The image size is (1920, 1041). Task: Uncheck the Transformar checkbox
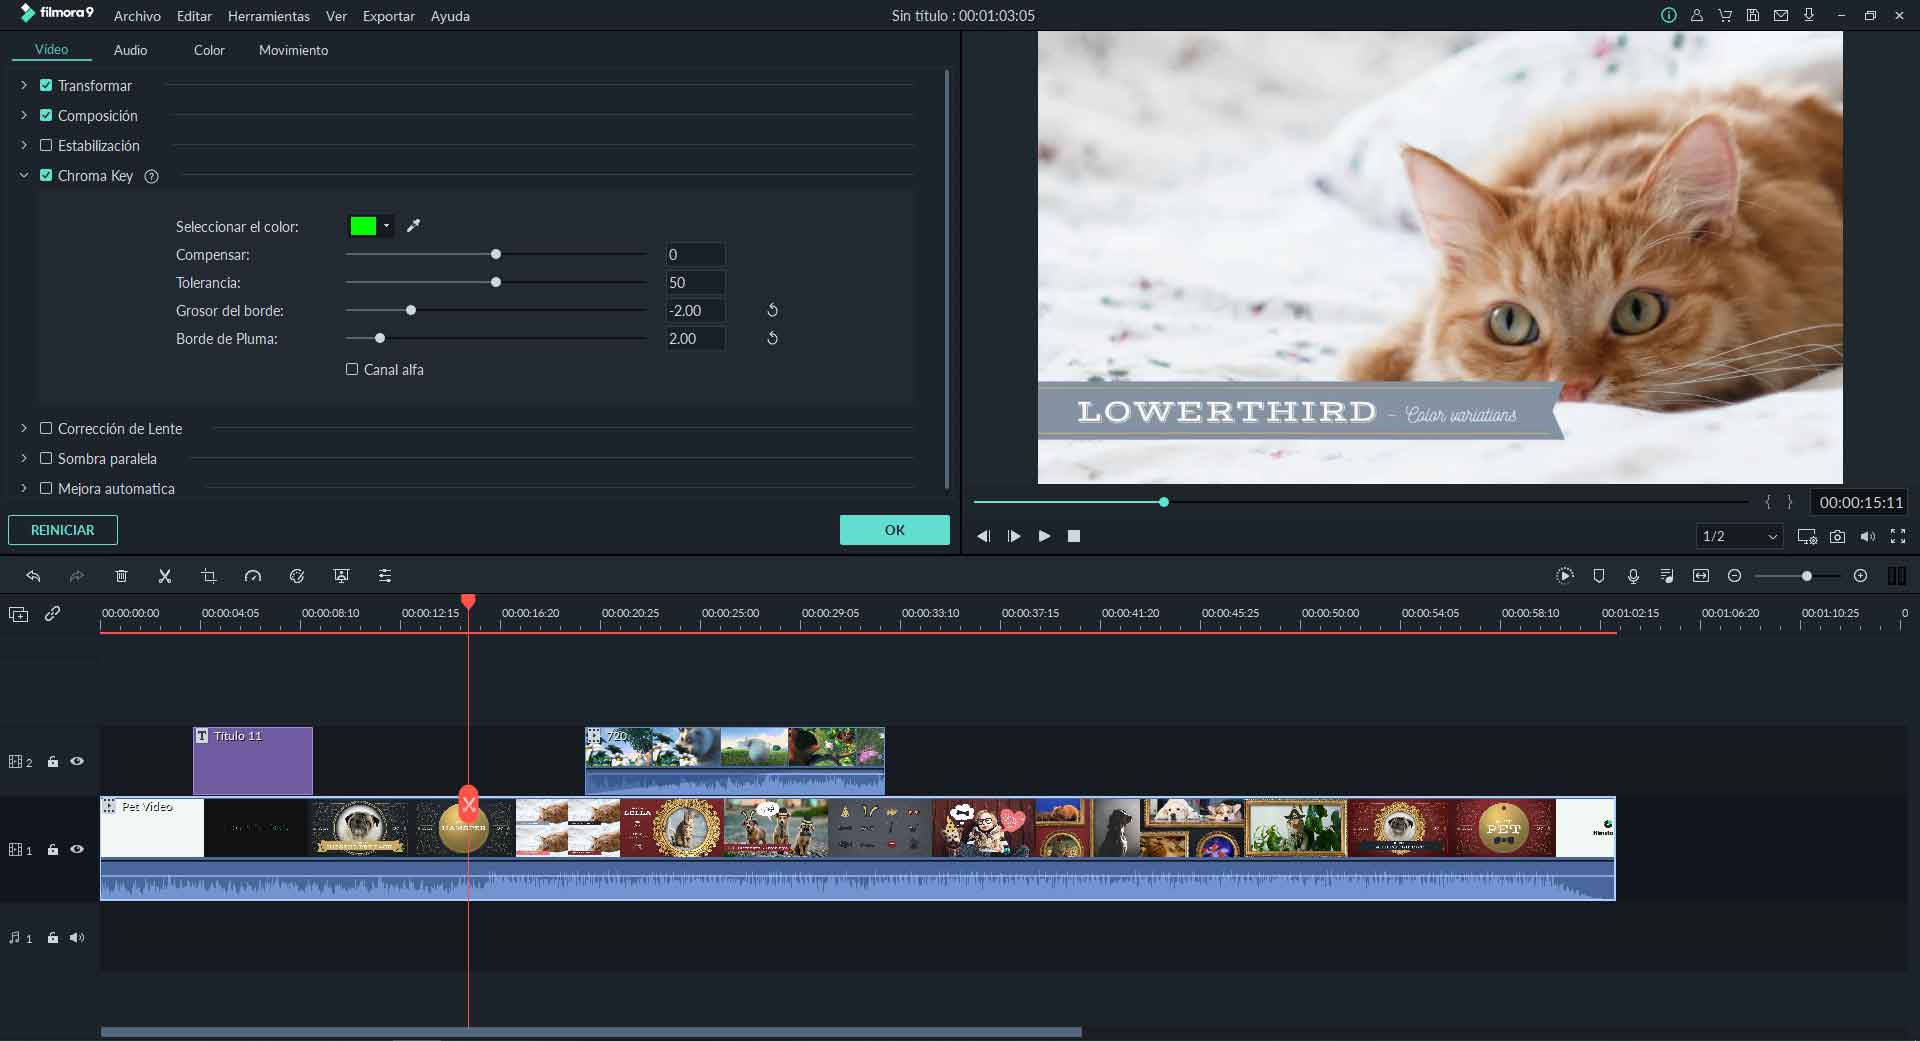[x=46, y=86]
